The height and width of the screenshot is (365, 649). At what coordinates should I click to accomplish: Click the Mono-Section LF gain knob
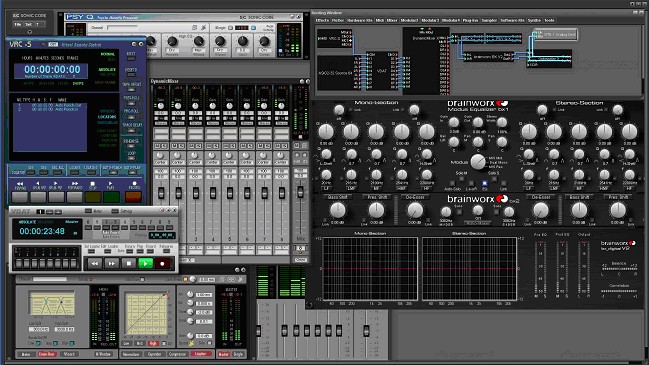click(326, 132)
